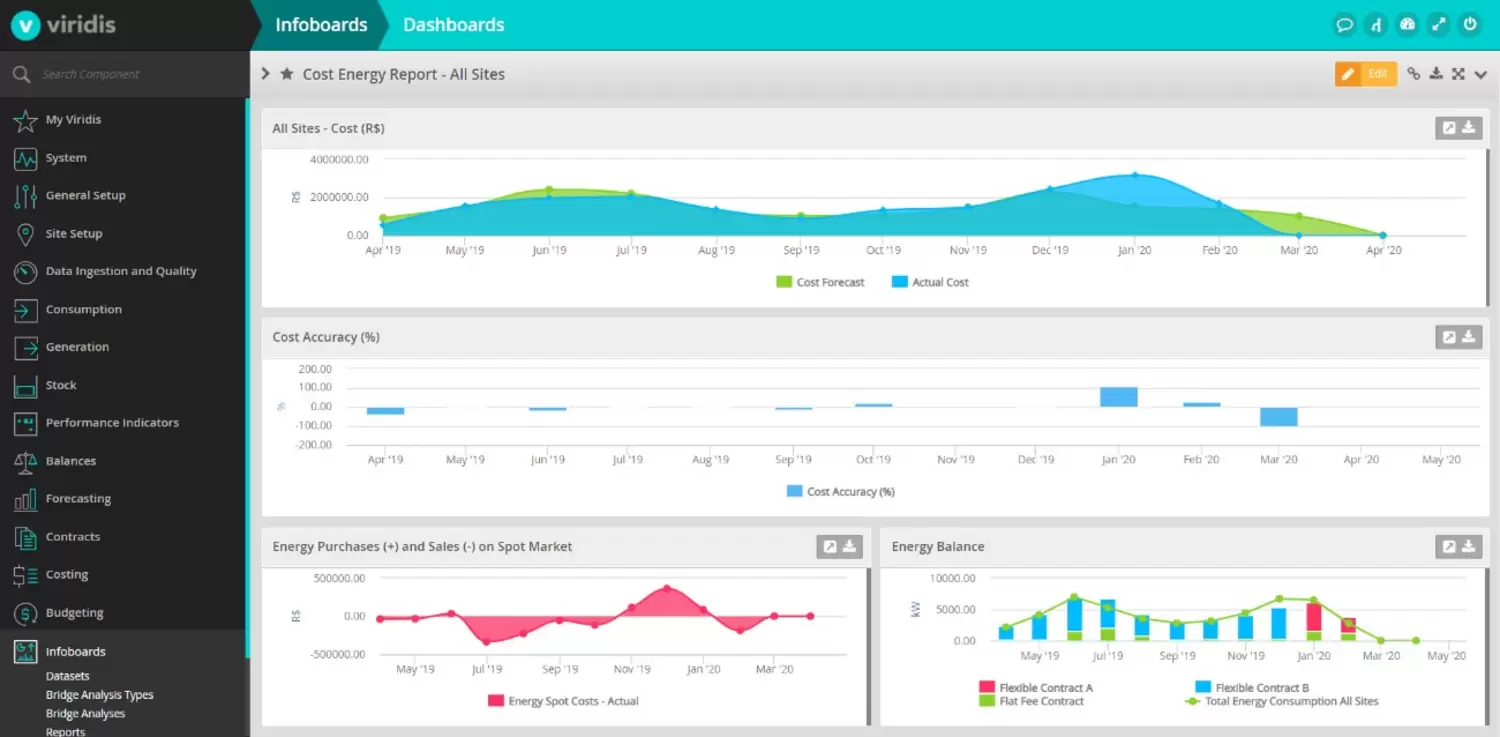
Task: Click the Balances scale icon in sidebar
Action: pyautogui.click(x=26, y=461)
